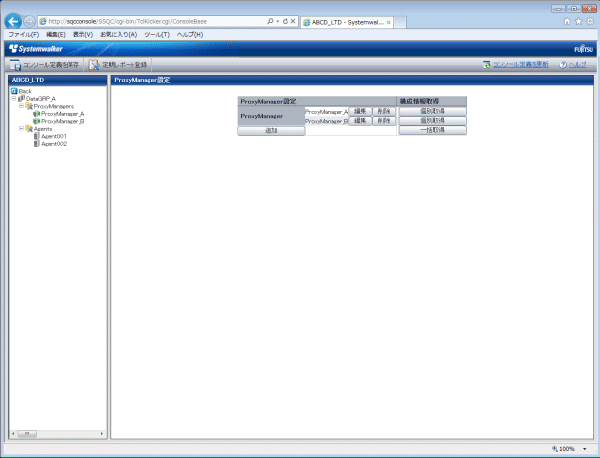Image resolution: width=600 pixels, height=458 pixels.
Task: Click 編集 button for ProxyManager_A
Action: pyautogui.click(x=360, y=111)
